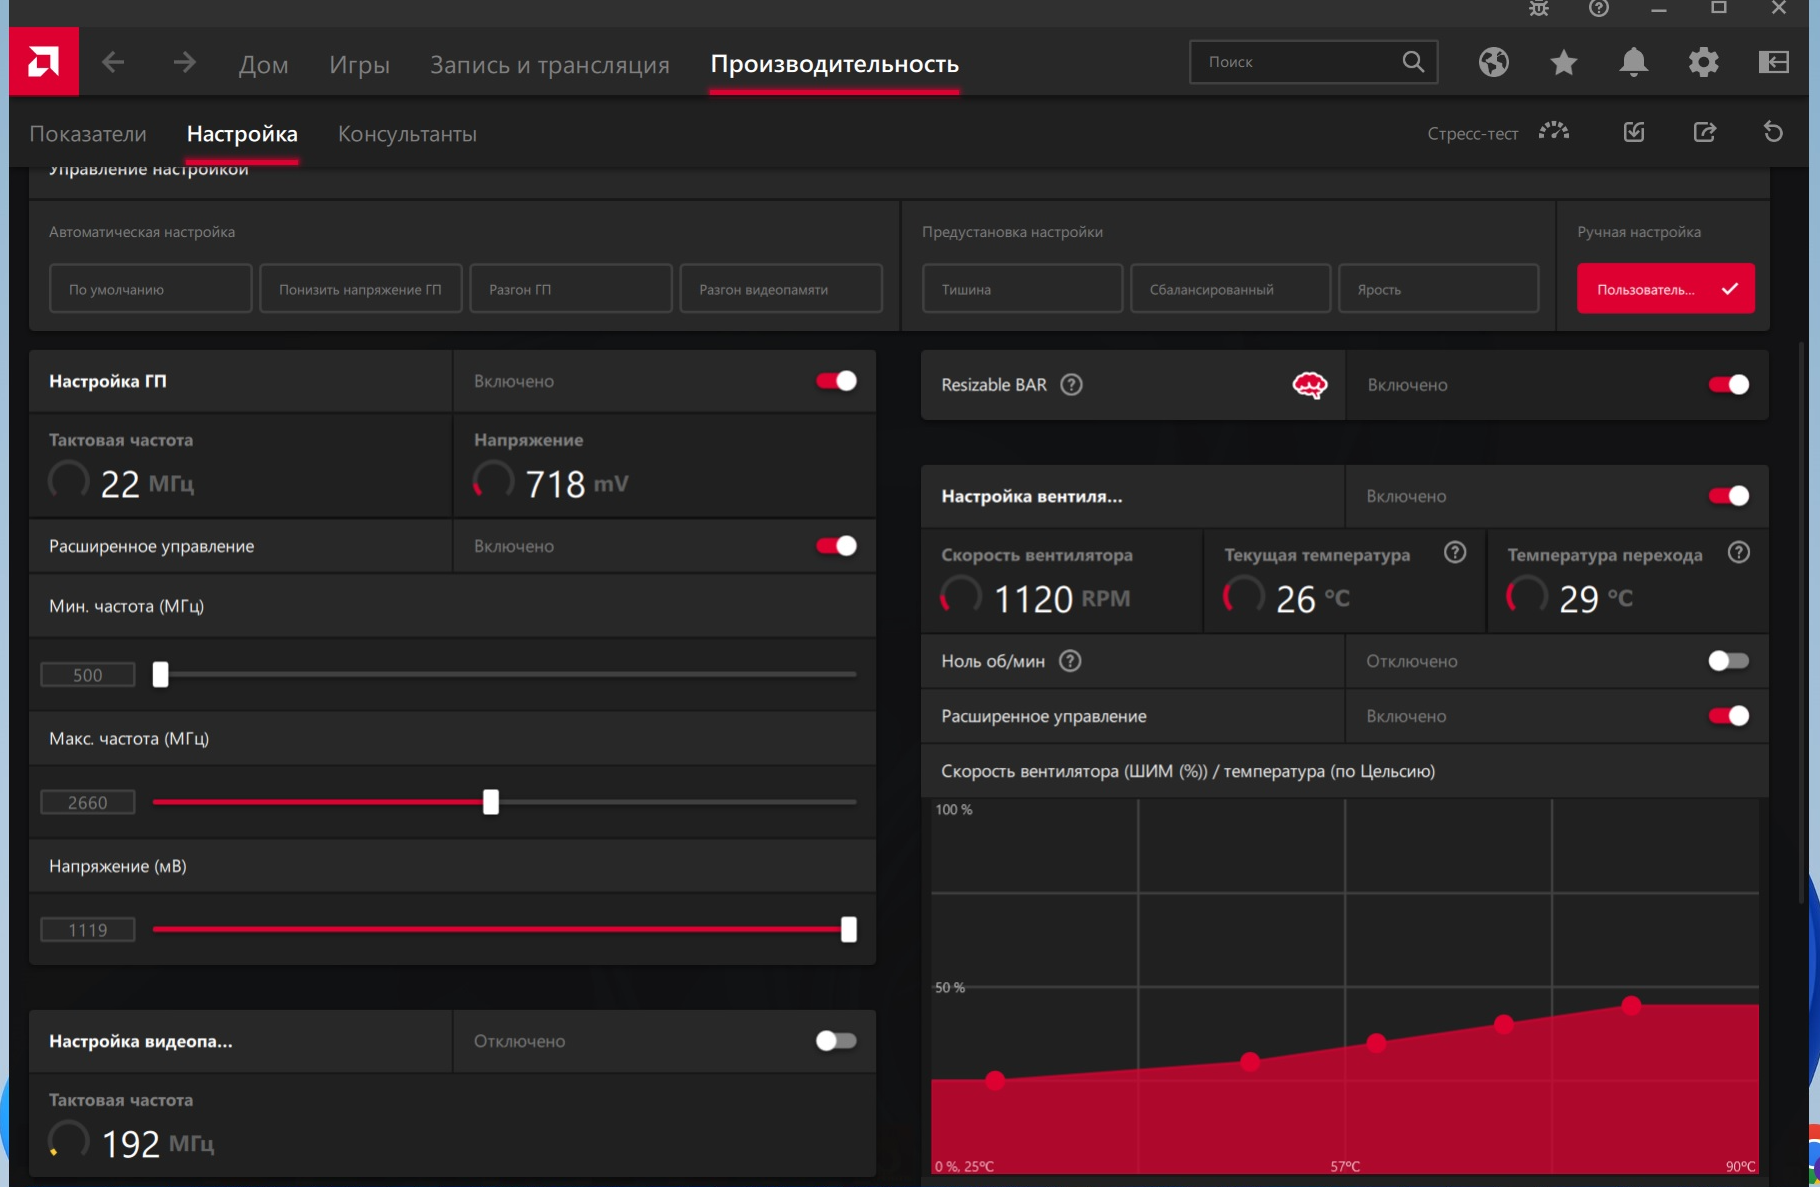This screenshot has width=1820, height=1187.
Task: Click the rightmost fan curve point
Action: point(1631,1005)
